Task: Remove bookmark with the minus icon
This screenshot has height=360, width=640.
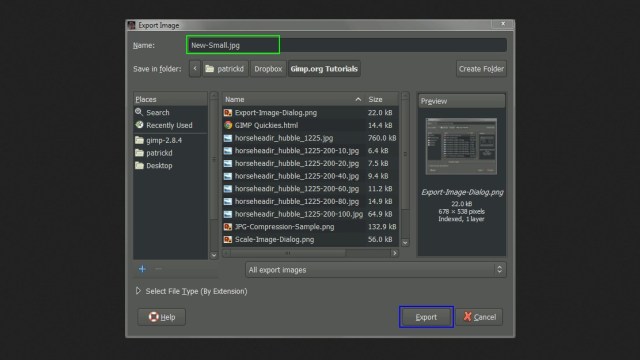Action: tap(158, 269)
